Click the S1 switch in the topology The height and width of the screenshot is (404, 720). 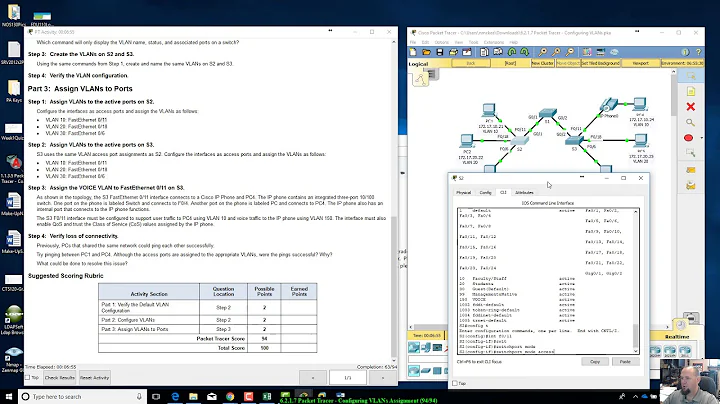(548, 113)
